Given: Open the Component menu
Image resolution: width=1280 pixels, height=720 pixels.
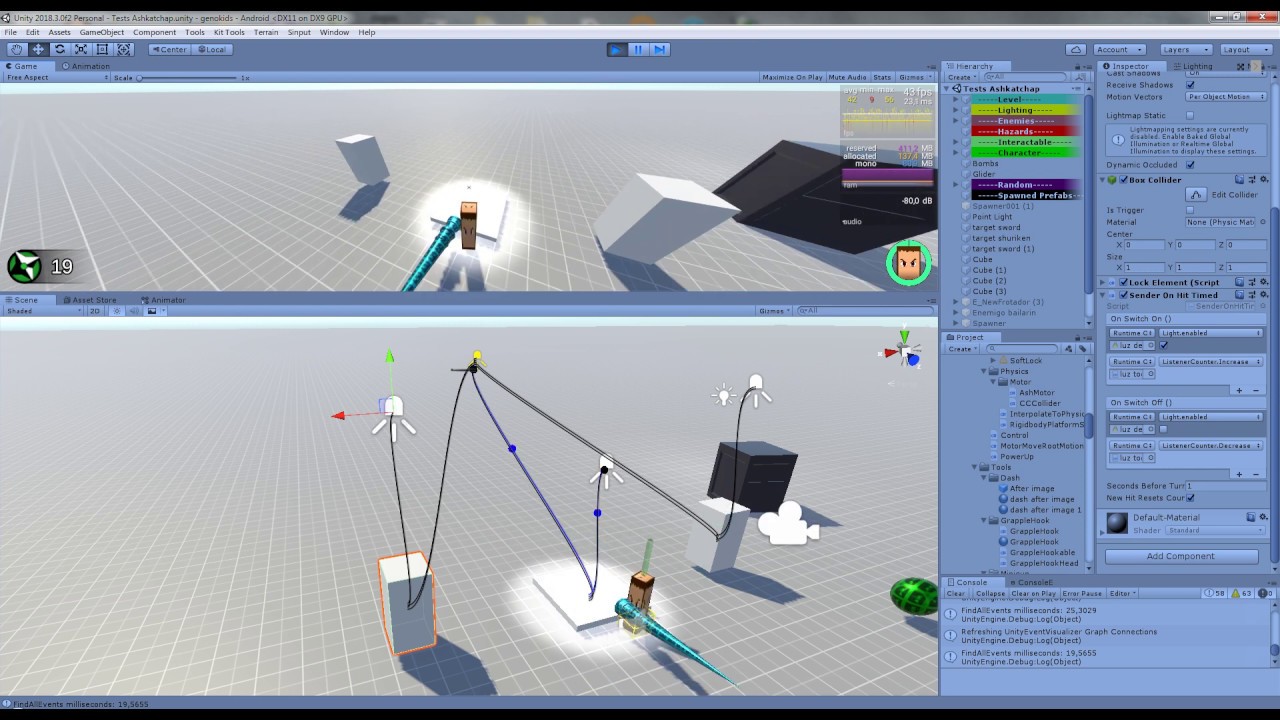Looking at the screenshot, I should (x=154, y=32).
